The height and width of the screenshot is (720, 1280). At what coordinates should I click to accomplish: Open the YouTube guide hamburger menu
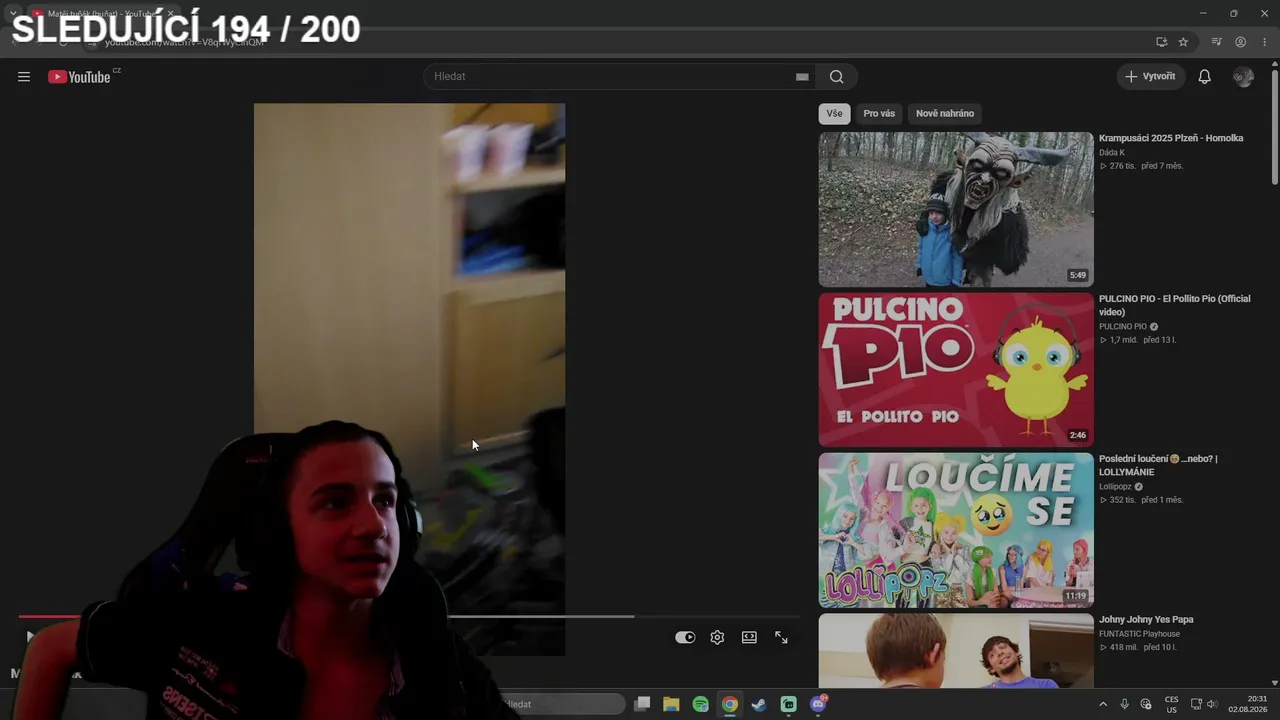coord(24,77)
